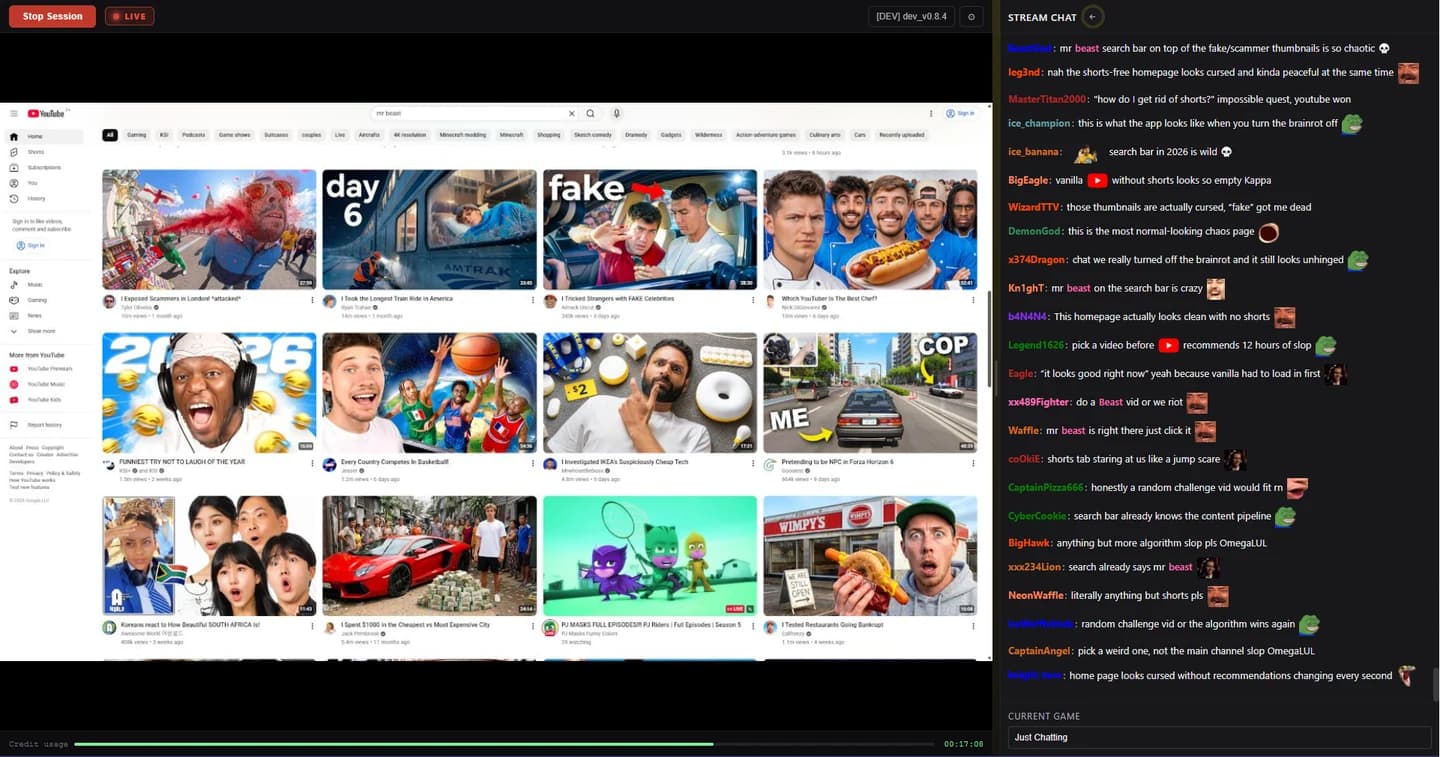Click the stream settings icon beside dev version
Image resolution: width=1440 pixels, height=757 pixels.
coord(971,16)
